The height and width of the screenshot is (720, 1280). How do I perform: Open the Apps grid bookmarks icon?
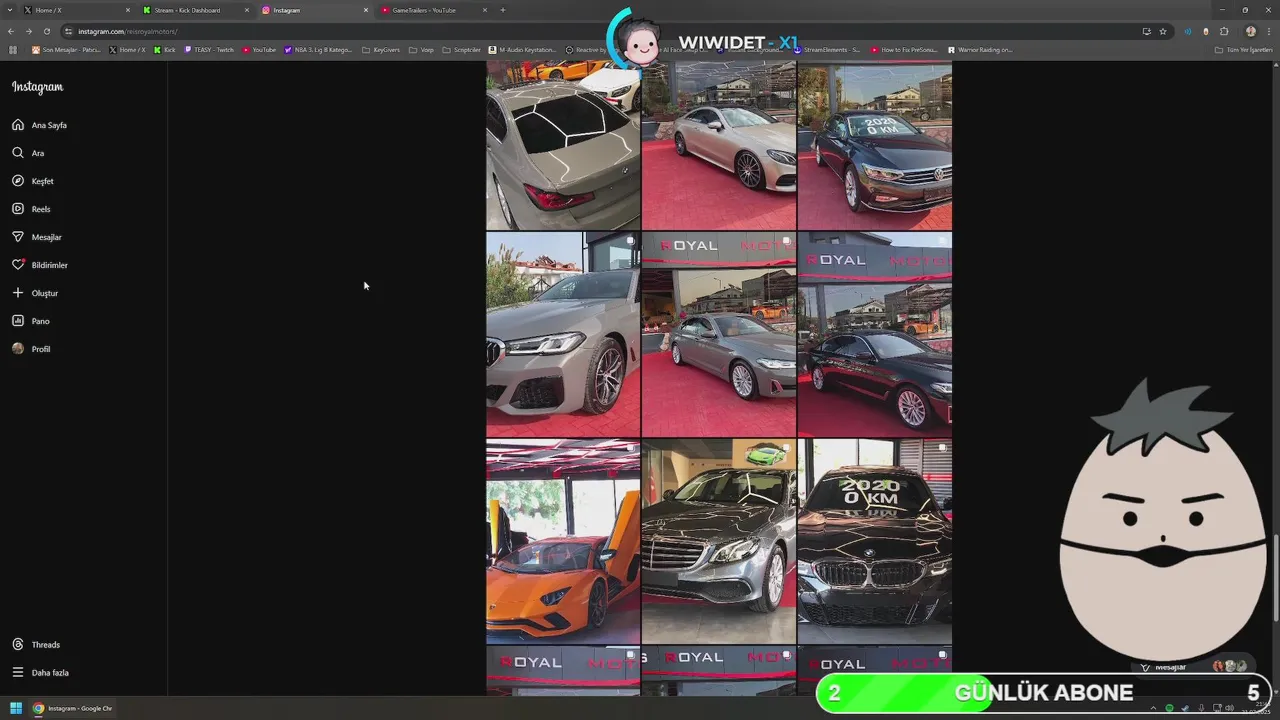click(13, 49)
